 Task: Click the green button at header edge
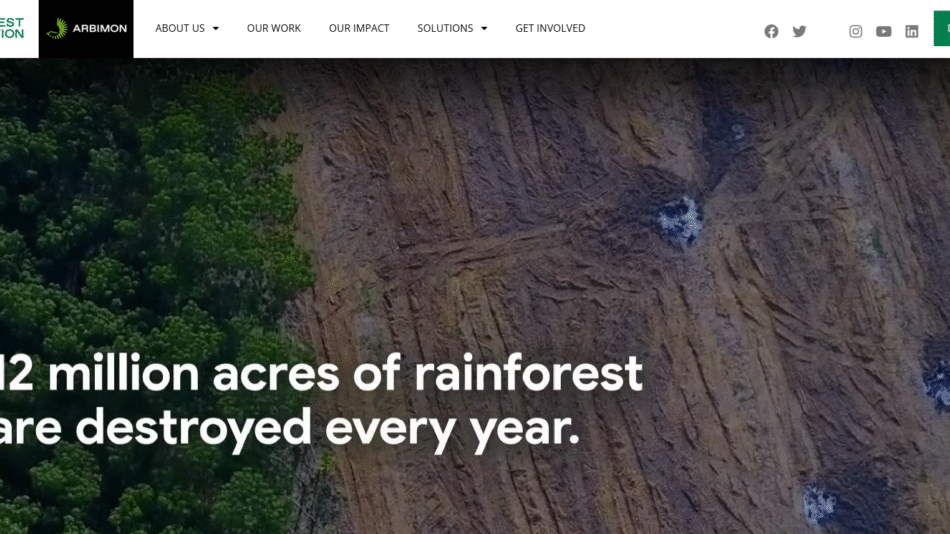click(x=942, y=28)
